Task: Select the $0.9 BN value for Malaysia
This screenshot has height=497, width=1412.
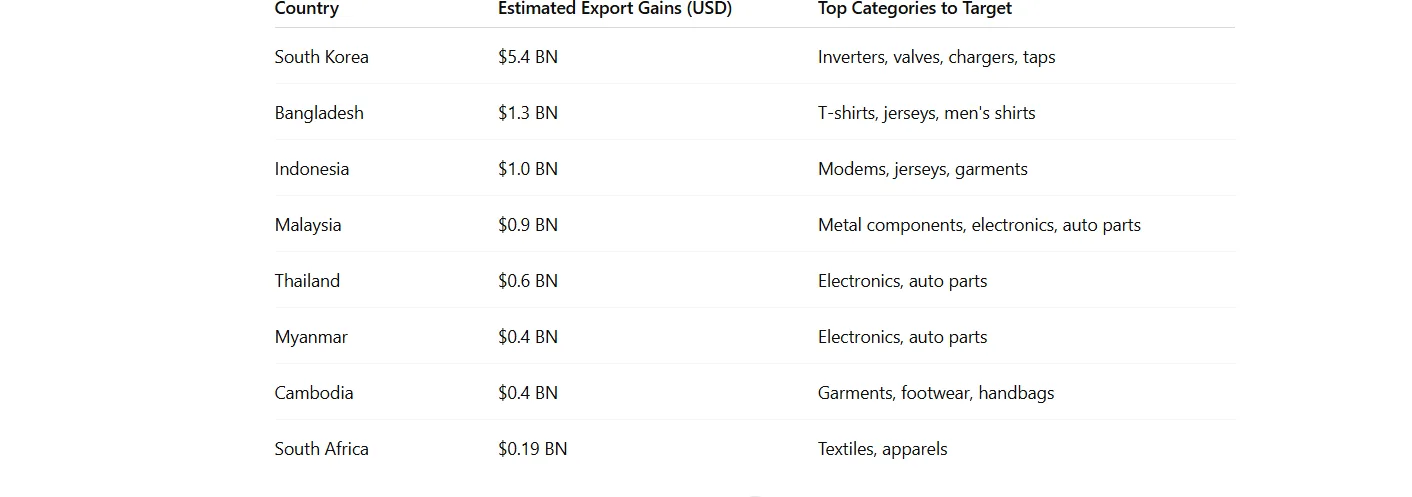Action: (x=528, y=225)
